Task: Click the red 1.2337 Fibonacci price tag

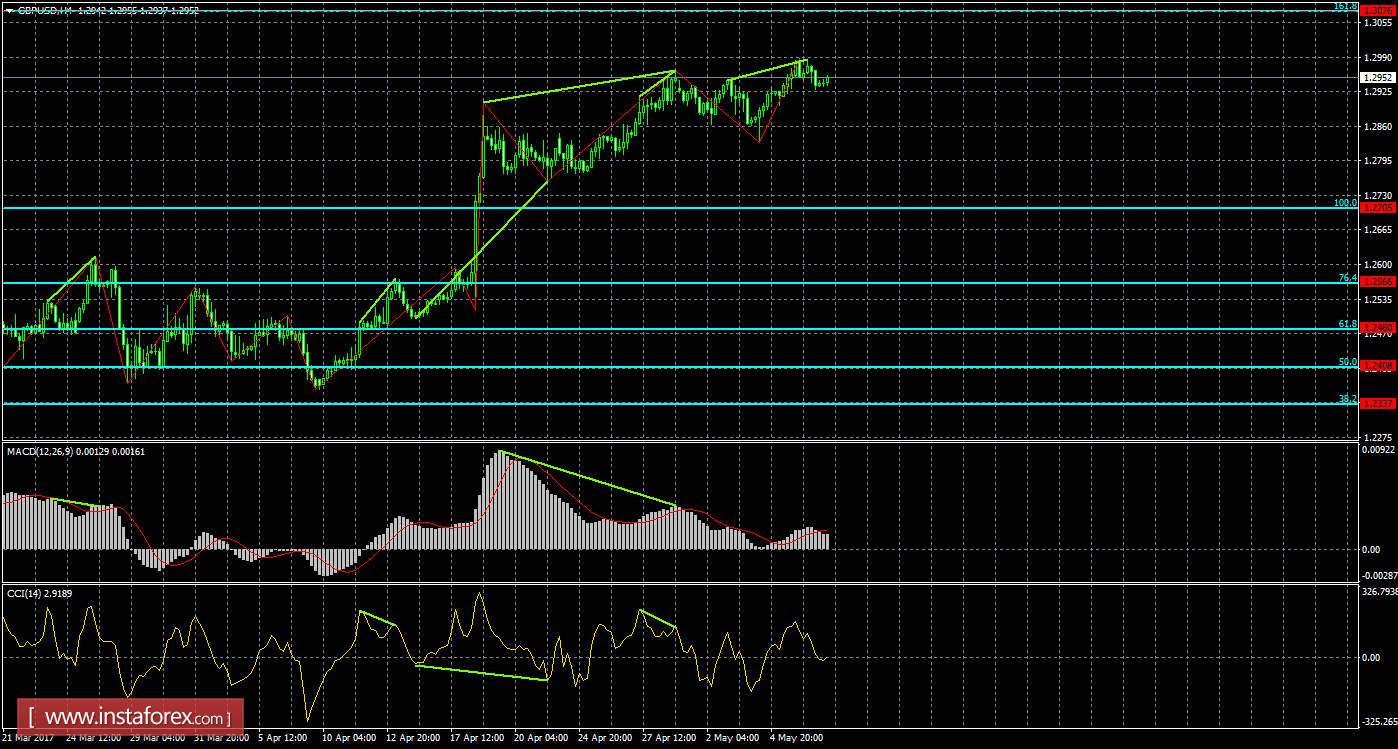Action: click(x=1377, y=404)
